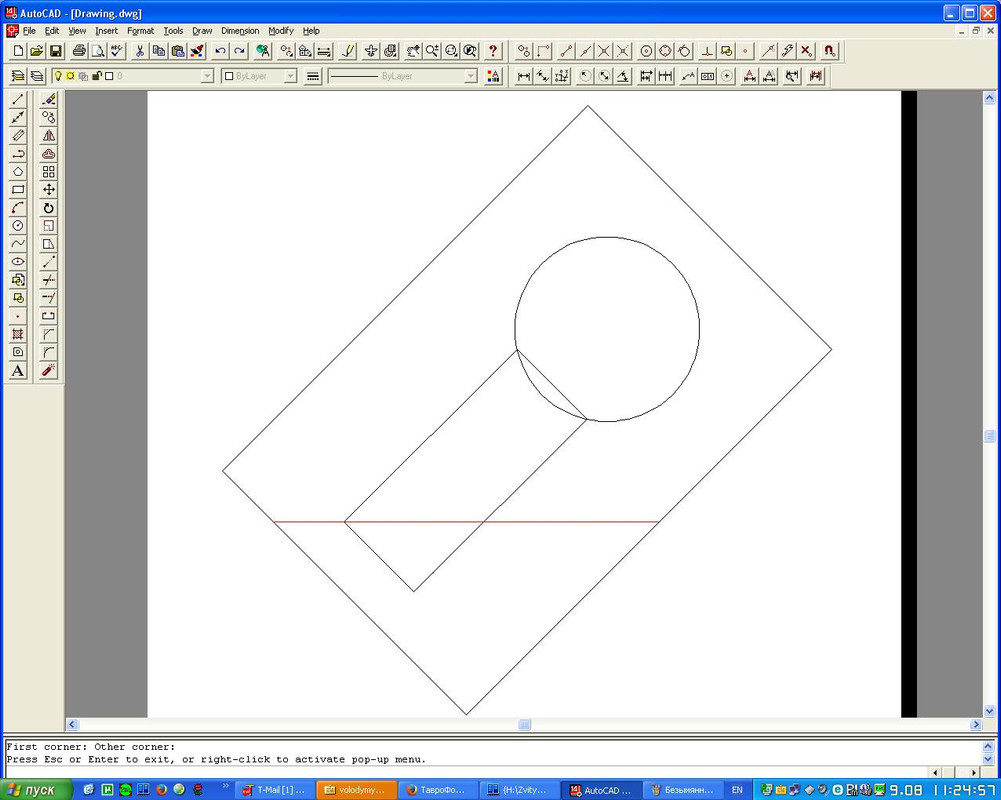
Task: Click the Snap to Endpoint icon
Action: (x=566, y=51)
